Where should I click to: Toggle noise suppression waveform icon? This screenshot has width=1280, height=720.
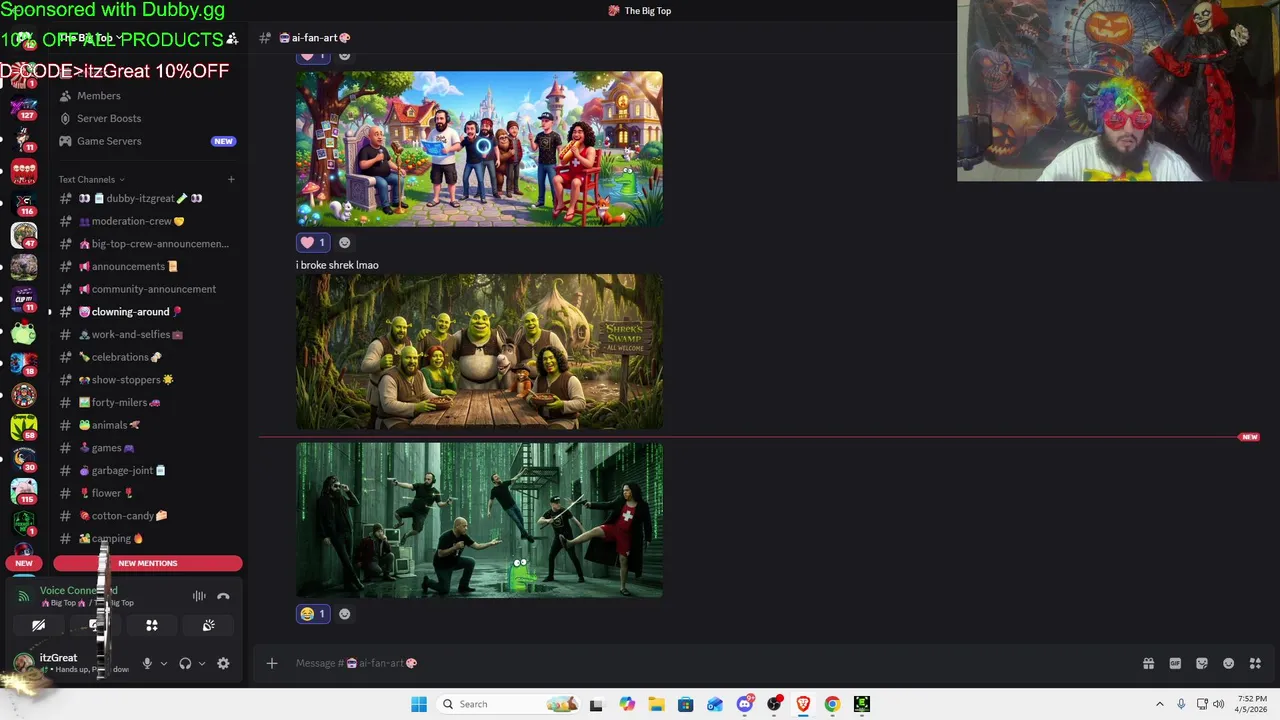point(199,596)
